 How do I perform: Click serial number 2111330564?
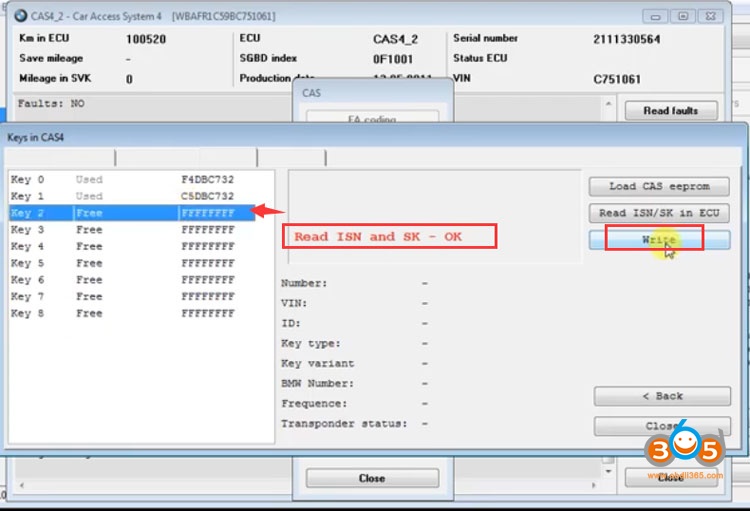click(627, 39)
